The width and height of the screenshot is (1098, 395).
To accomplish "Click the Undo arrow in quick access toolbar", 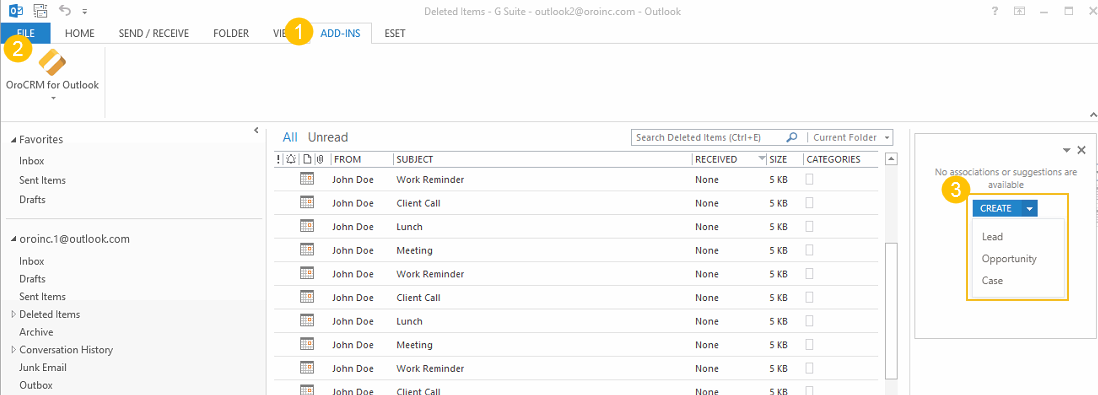I will (x=65, y=11).
